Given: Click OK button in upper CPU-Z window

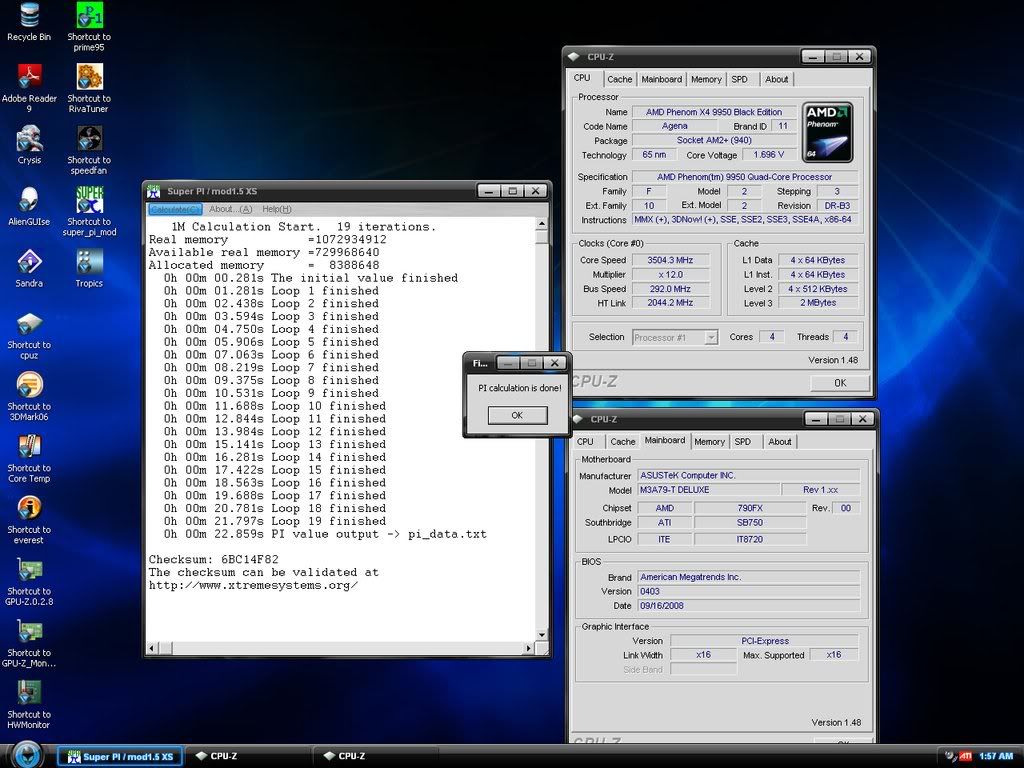Looking at the screenshot, I should pos(840,383).
